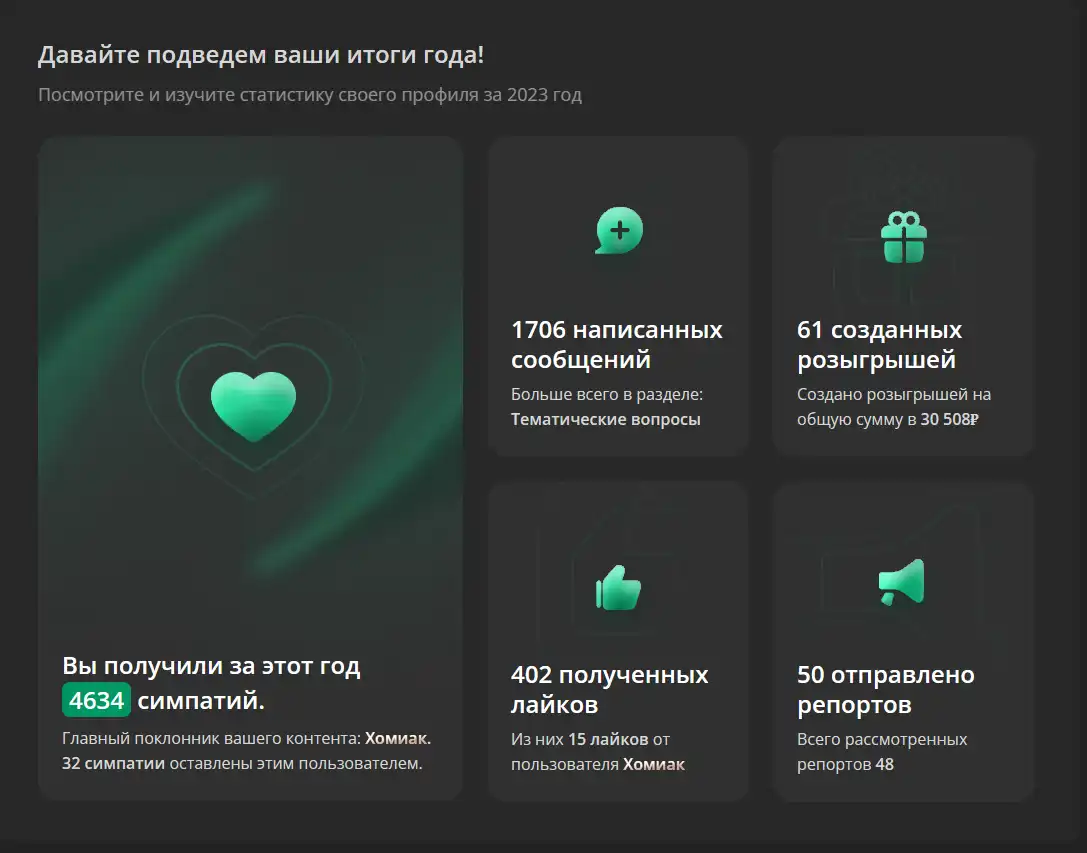Click the 2023 statistics subtitle text
The image size is (1087, 853).
(x=310, y=95)
